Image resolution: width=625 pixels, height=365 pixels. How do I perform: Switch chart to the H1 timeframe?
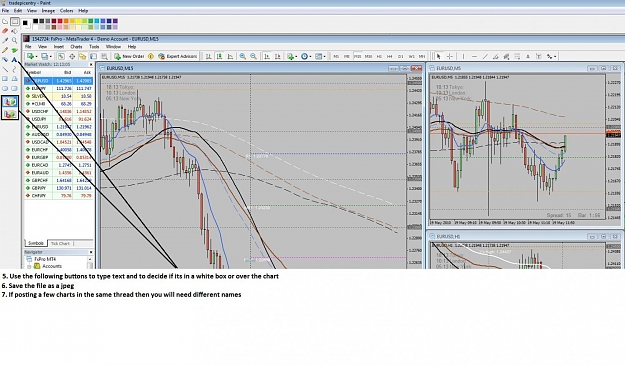pos(379,57)
